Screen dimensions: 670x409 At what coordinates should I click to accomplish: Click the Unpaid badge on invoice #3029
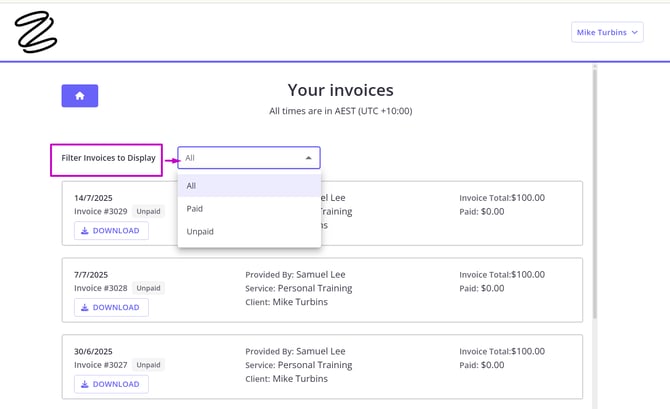coord(148,211)
